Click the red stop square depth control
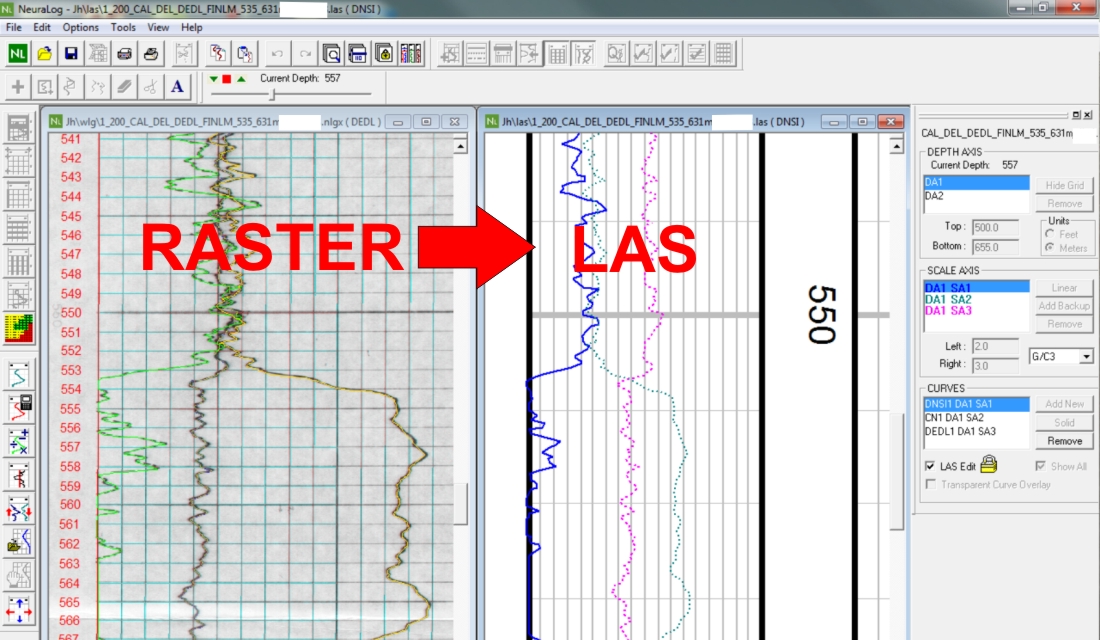Screen dimensions: 1100x640 [x=227, y=79]
